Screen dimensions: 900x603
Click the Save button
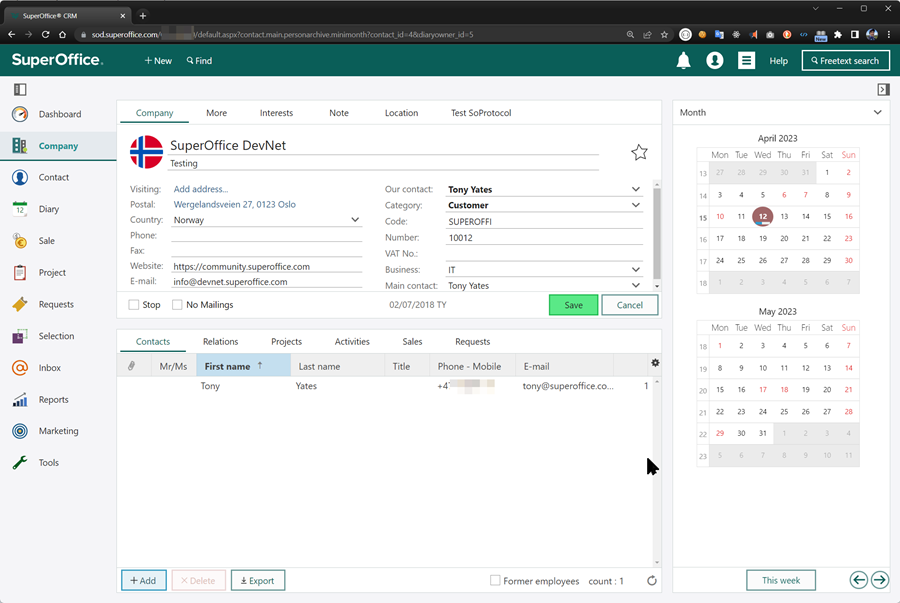coord(573,305)
